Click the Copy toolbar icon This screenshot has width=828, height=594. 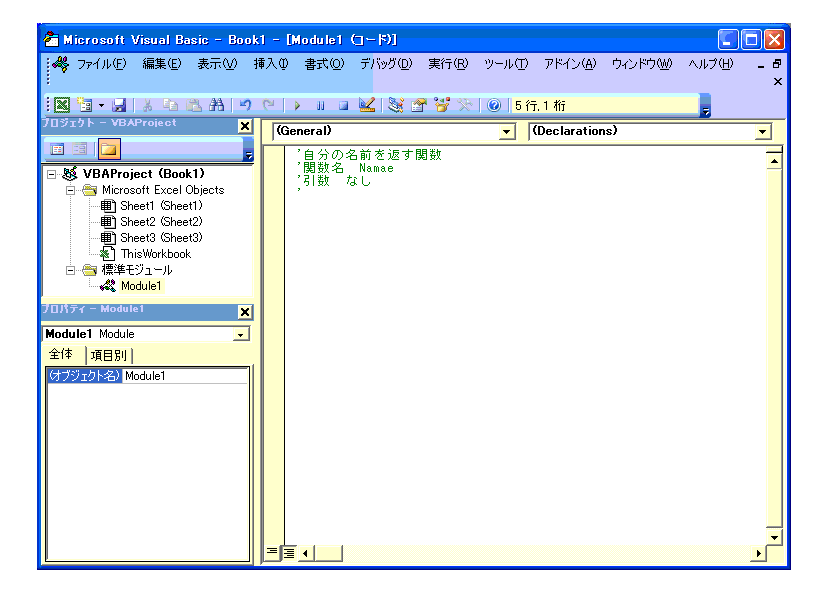tap(170, 105)
